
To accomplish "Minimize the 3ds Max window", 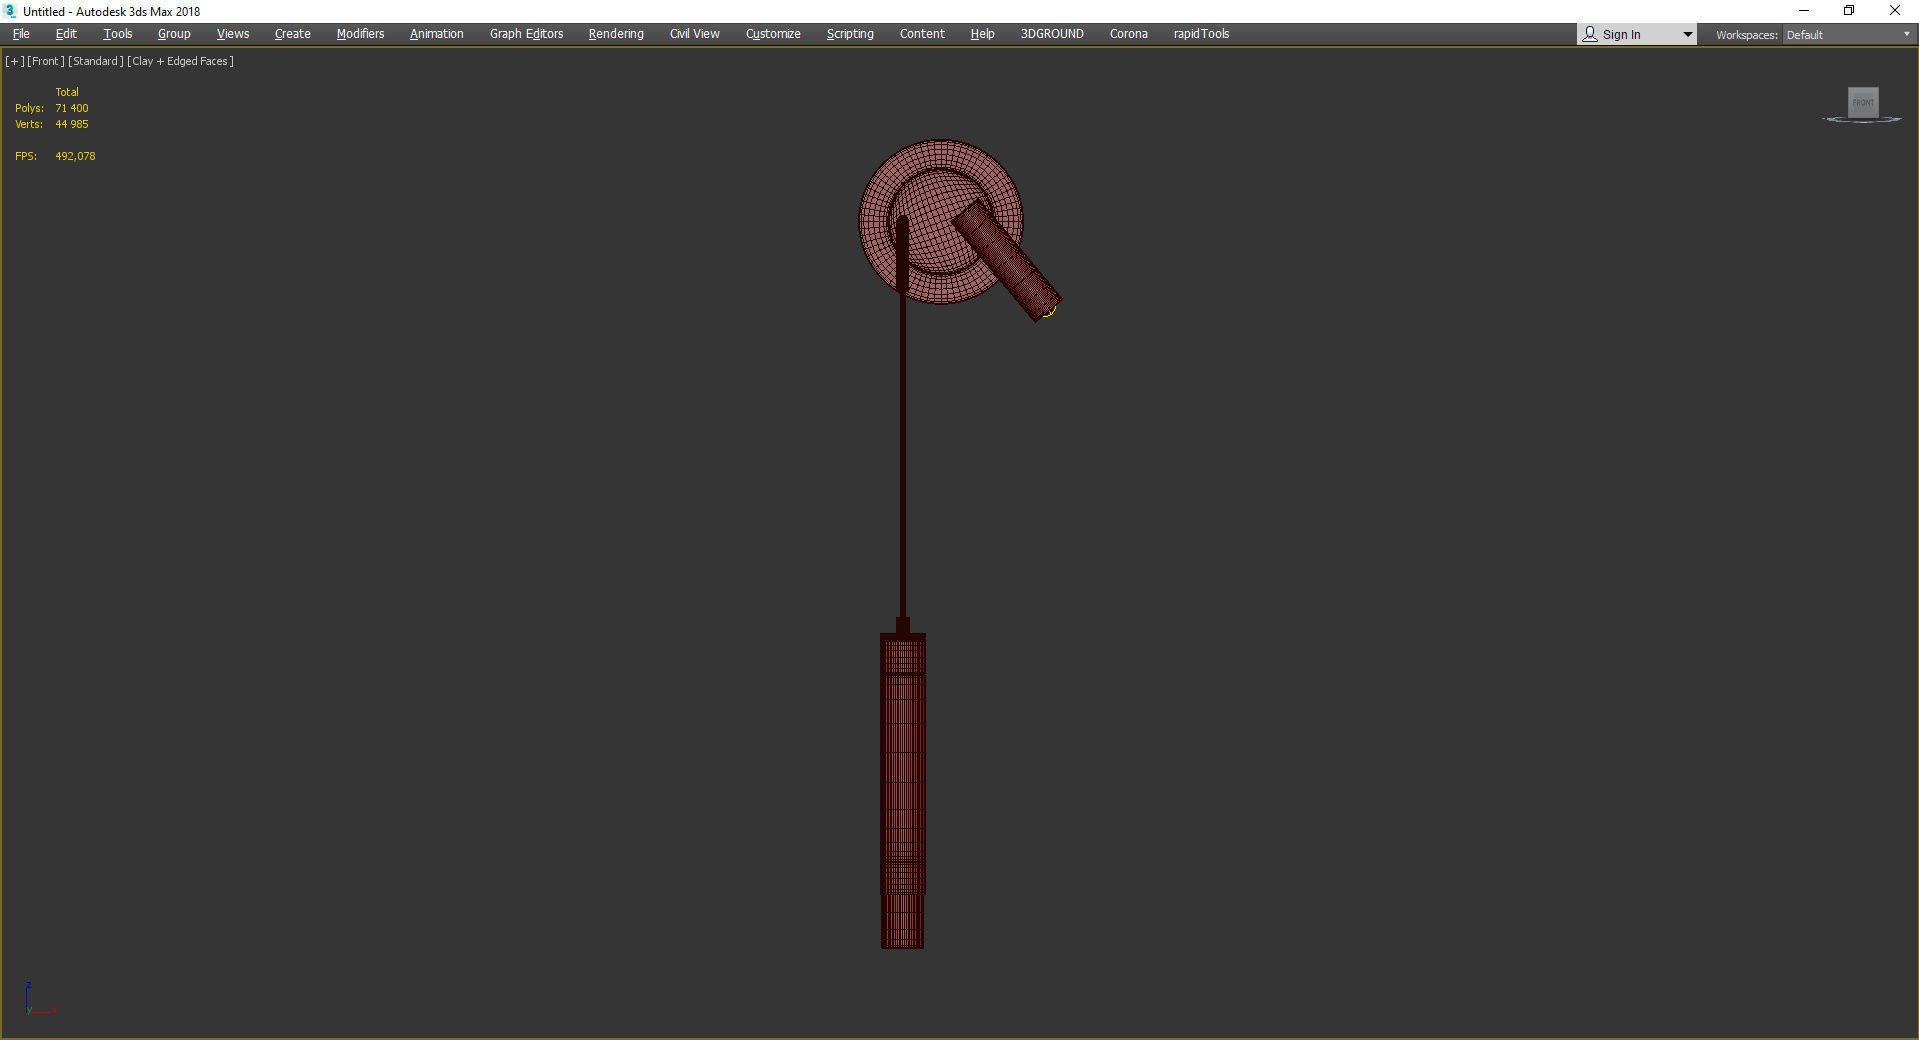I will coord(1804,11).
